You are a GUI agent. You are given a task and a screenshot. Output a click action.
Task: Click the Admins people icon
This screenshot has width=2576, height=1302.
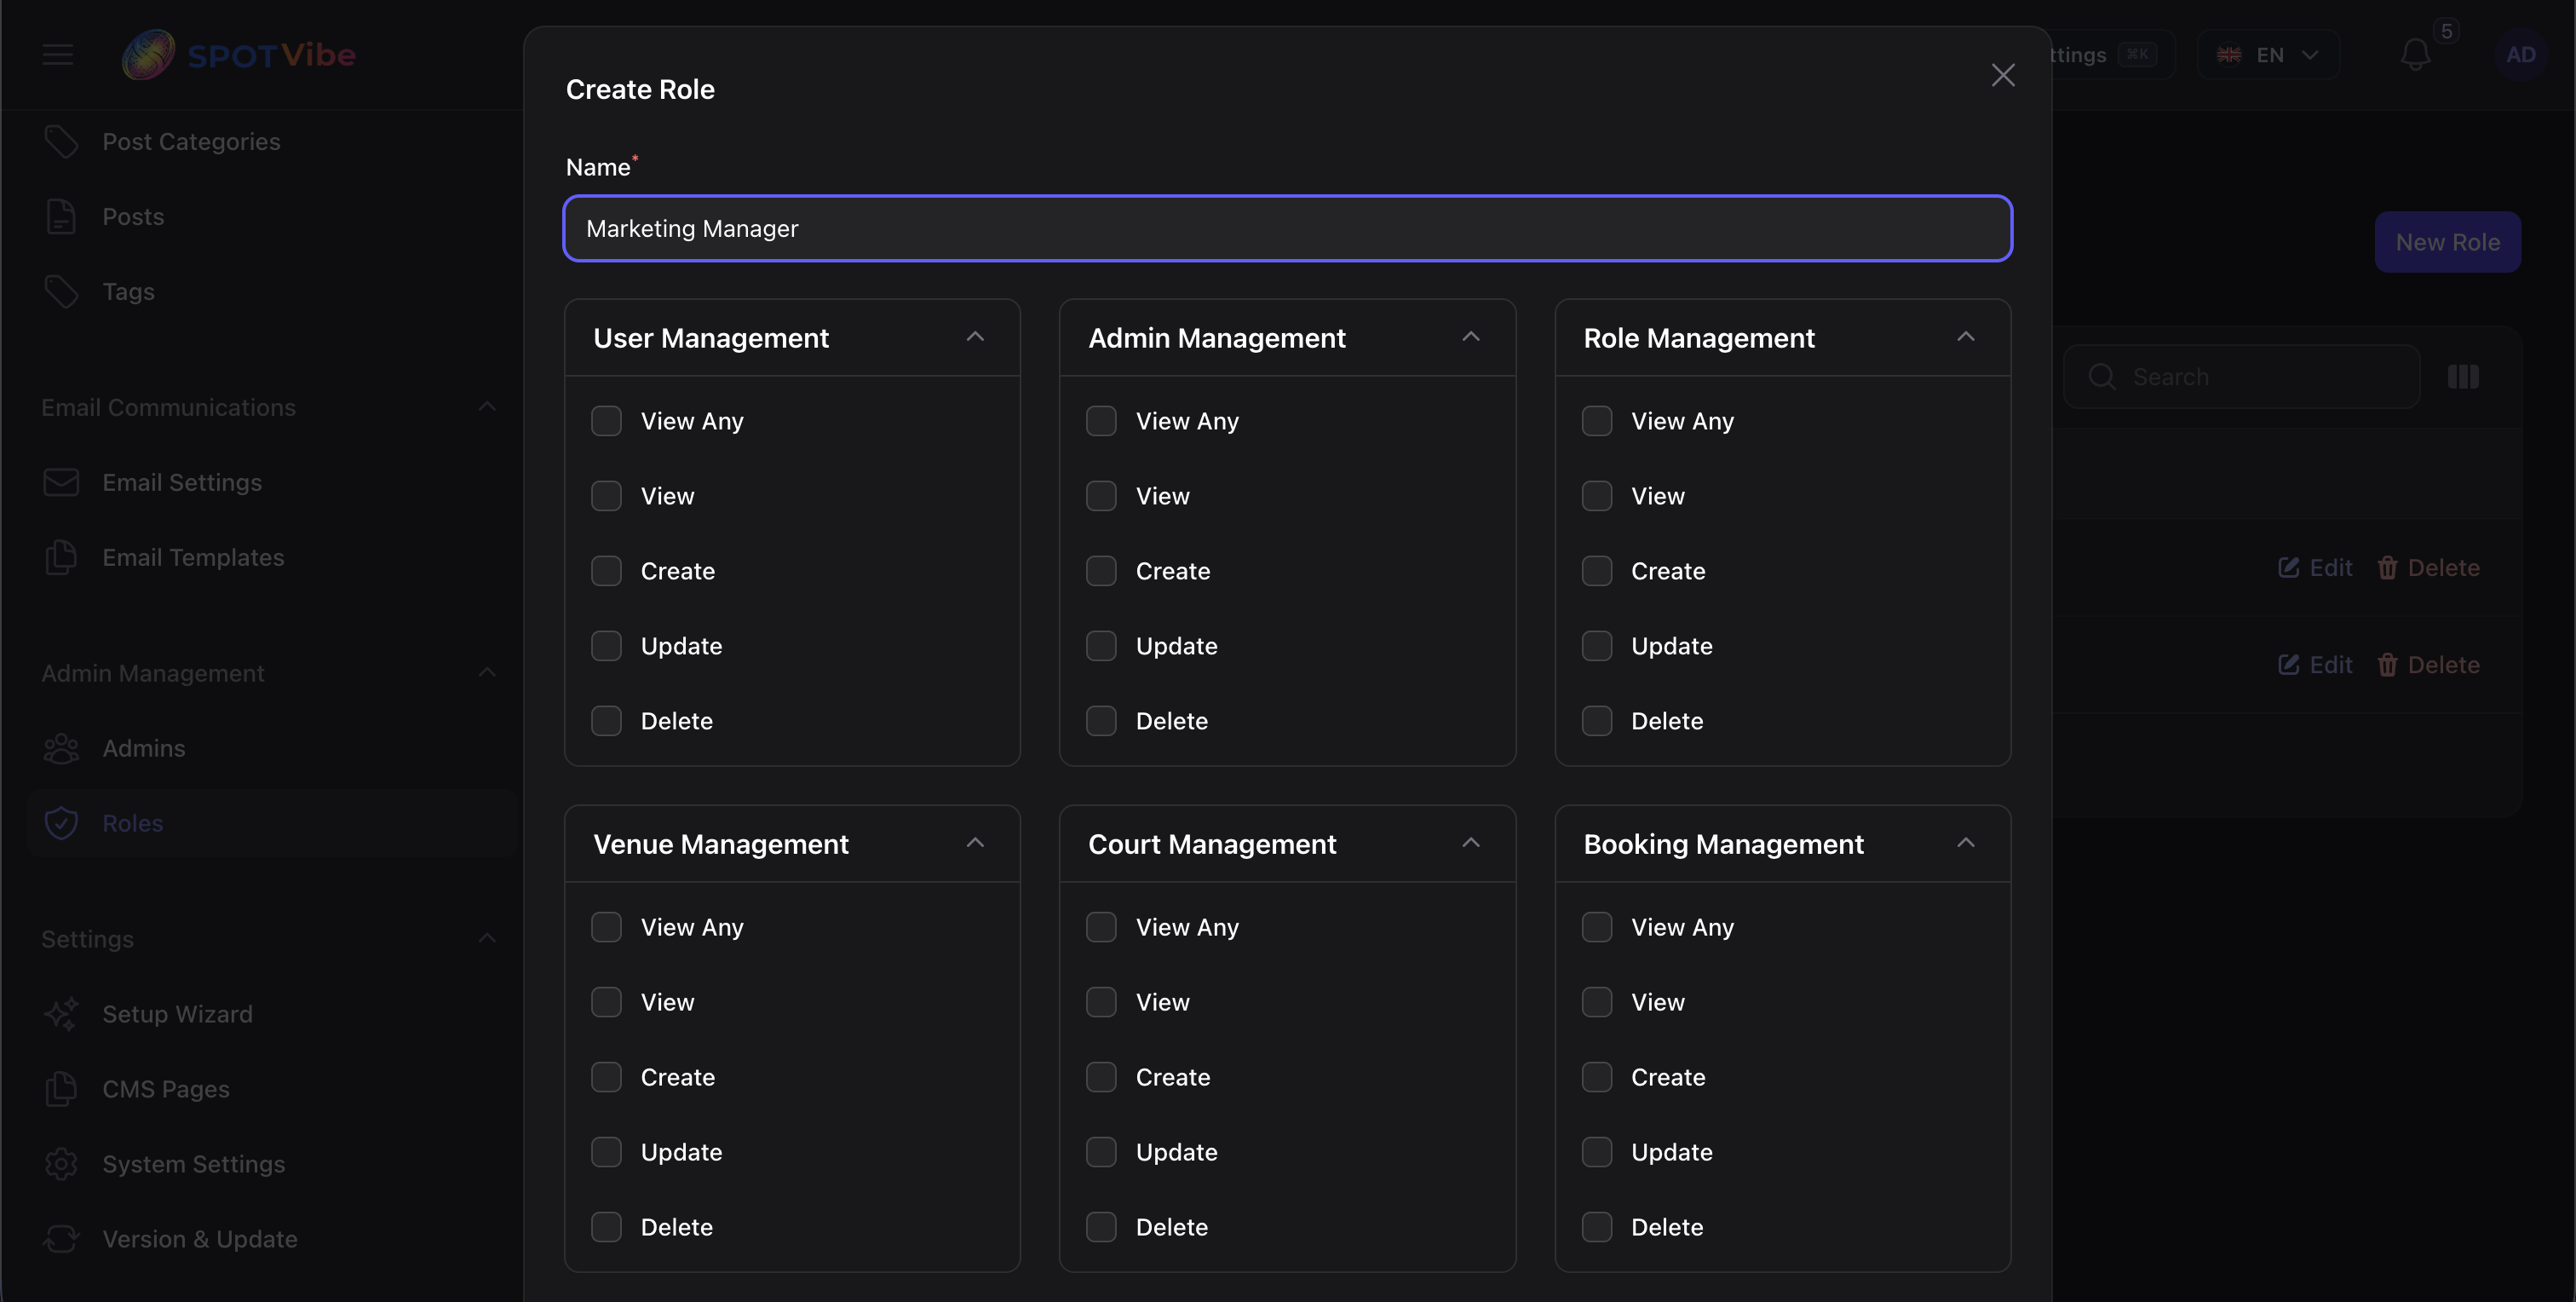click(61, 749)
